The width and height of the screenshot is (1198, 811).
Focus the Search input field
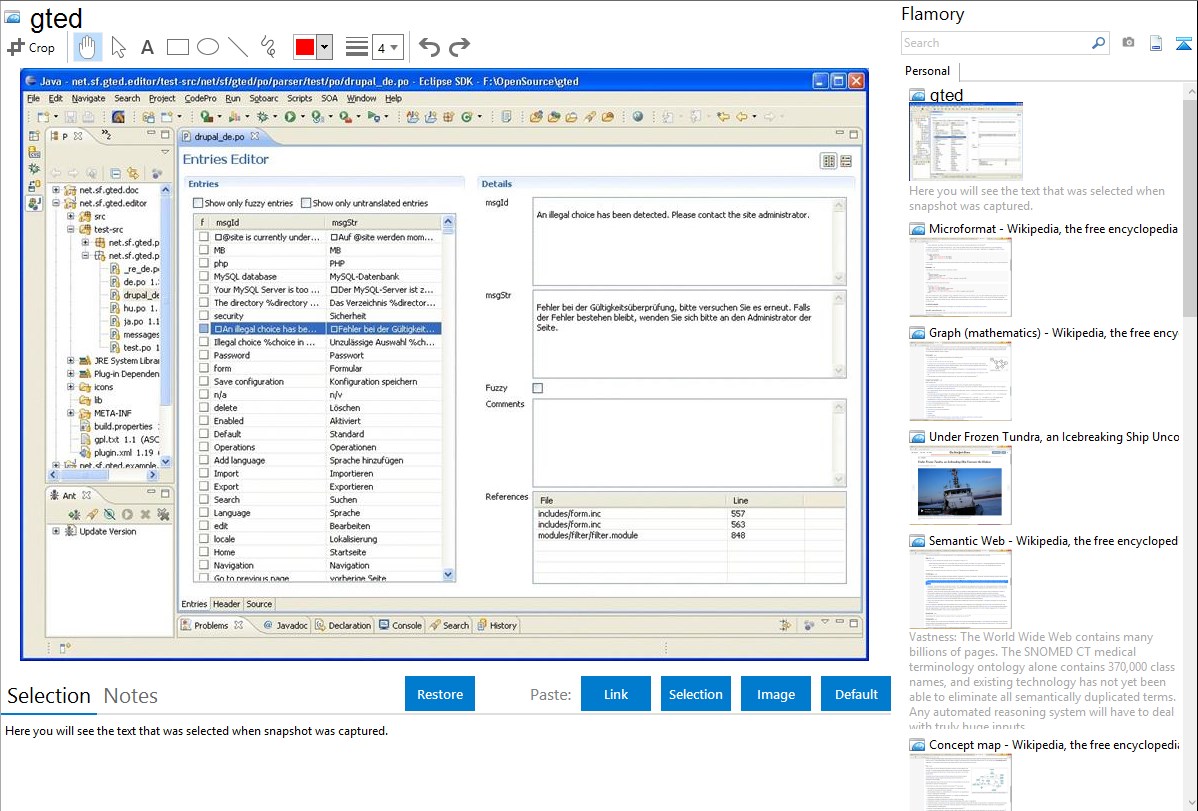(994, 43)
